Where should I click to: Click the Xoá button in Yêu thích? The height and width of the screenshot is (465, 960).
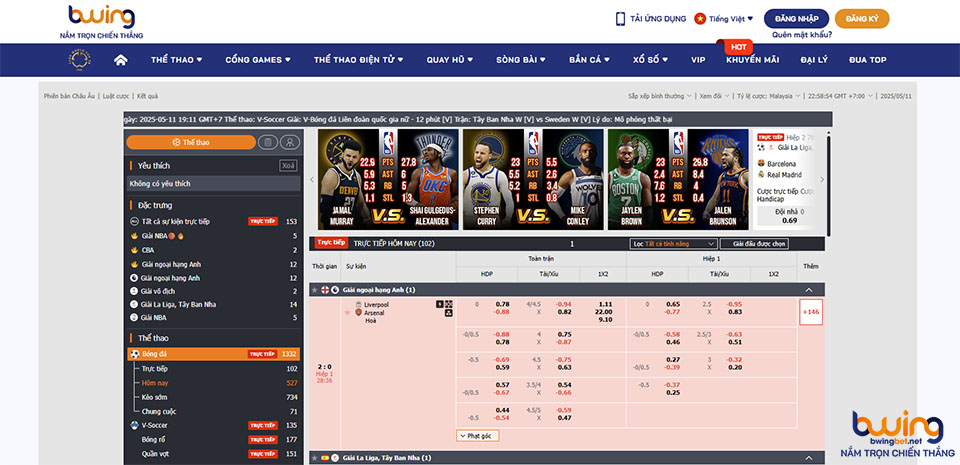(288, 165)
